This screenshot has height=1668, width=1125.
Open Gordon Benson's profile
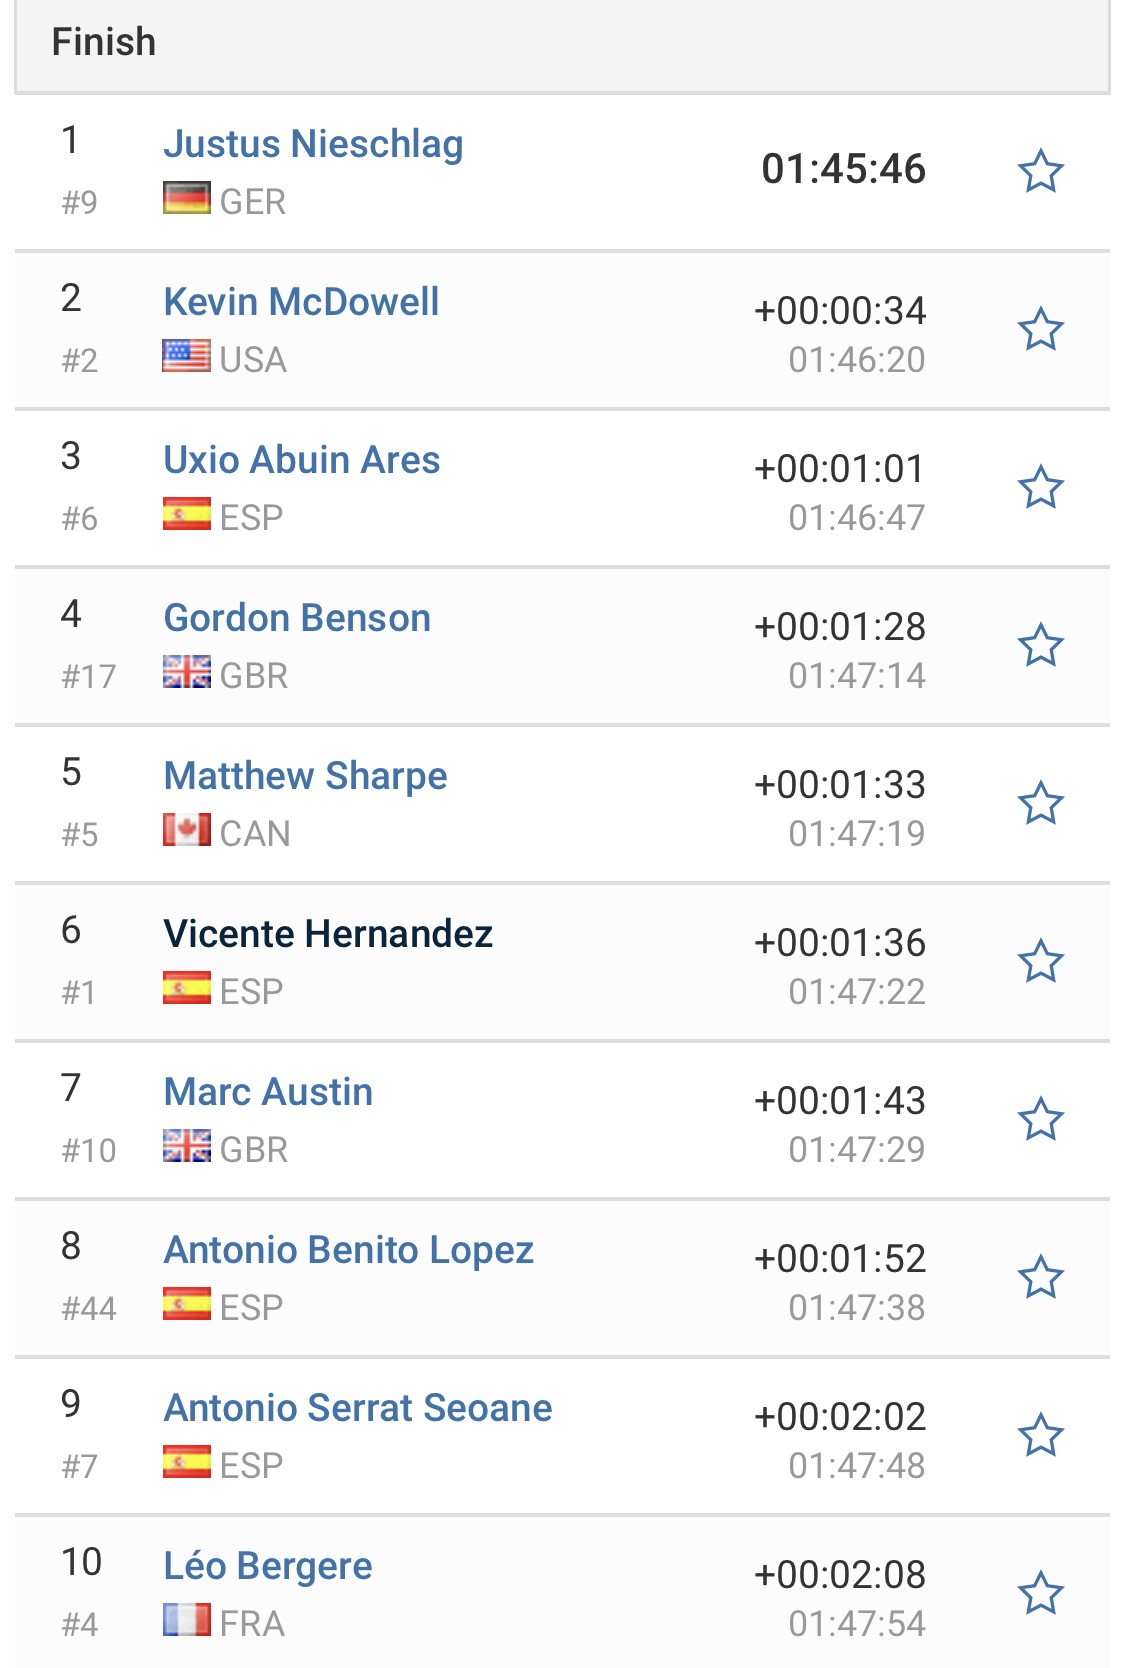(x=297, y=618)
